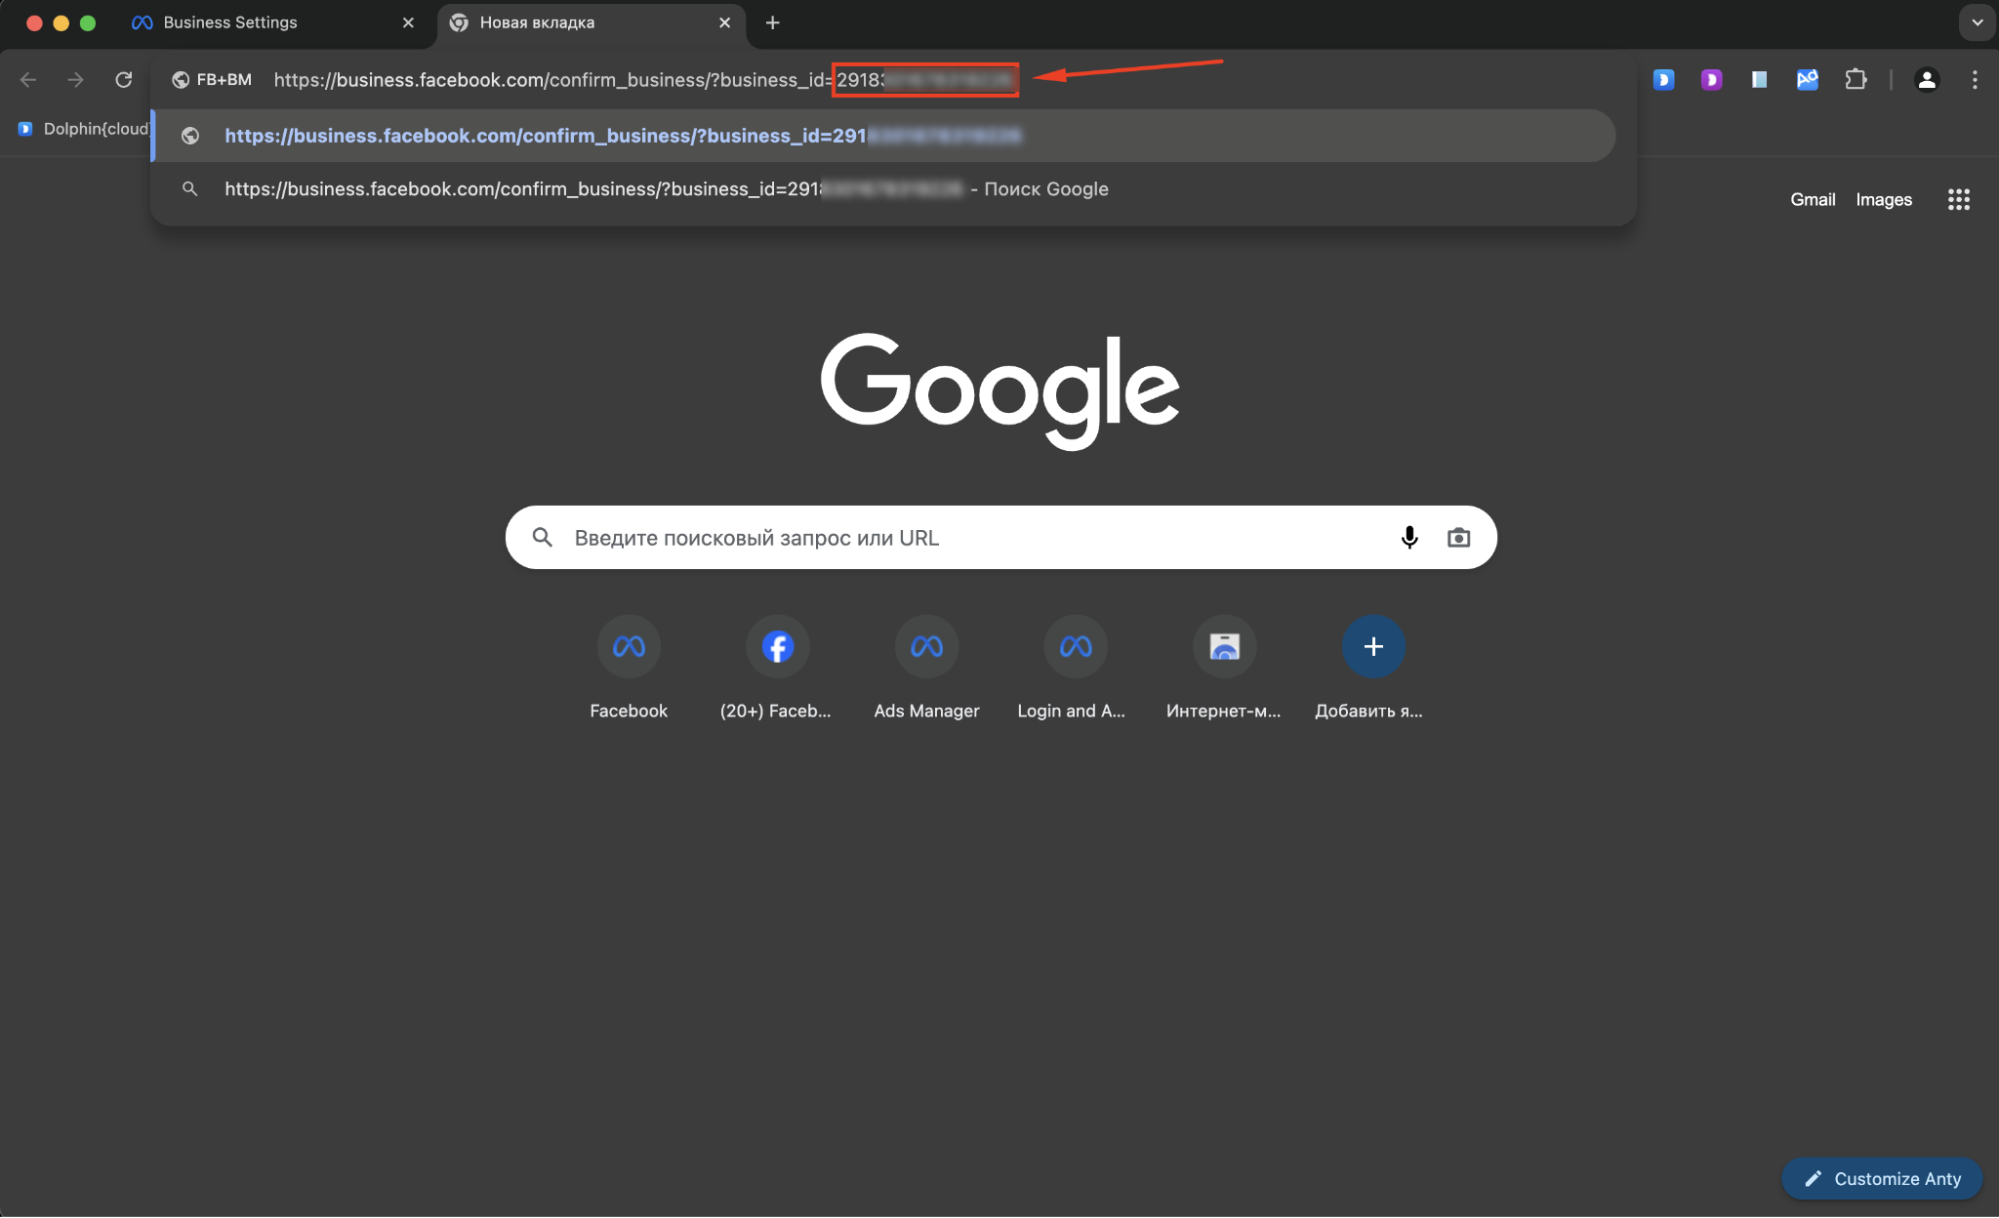Open Gmail link

click(1812, 200)
